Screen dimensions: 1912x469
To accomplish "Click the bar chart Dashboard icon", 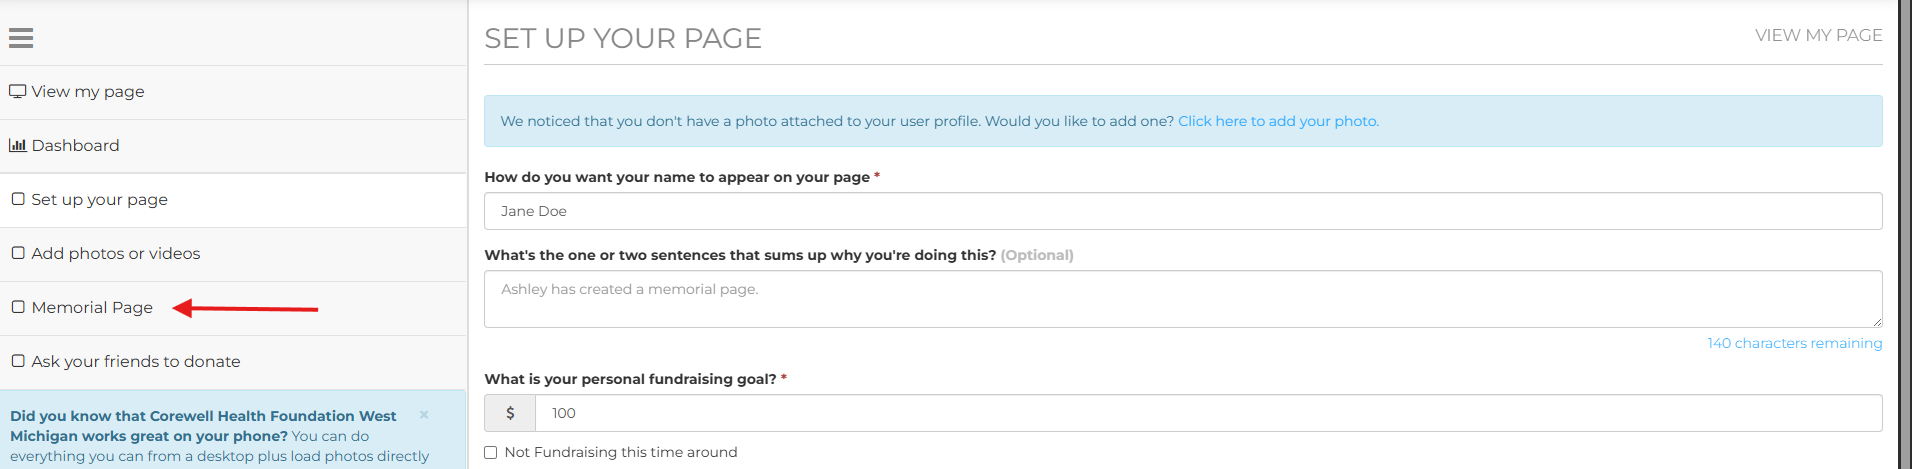I will pos(17,145).
